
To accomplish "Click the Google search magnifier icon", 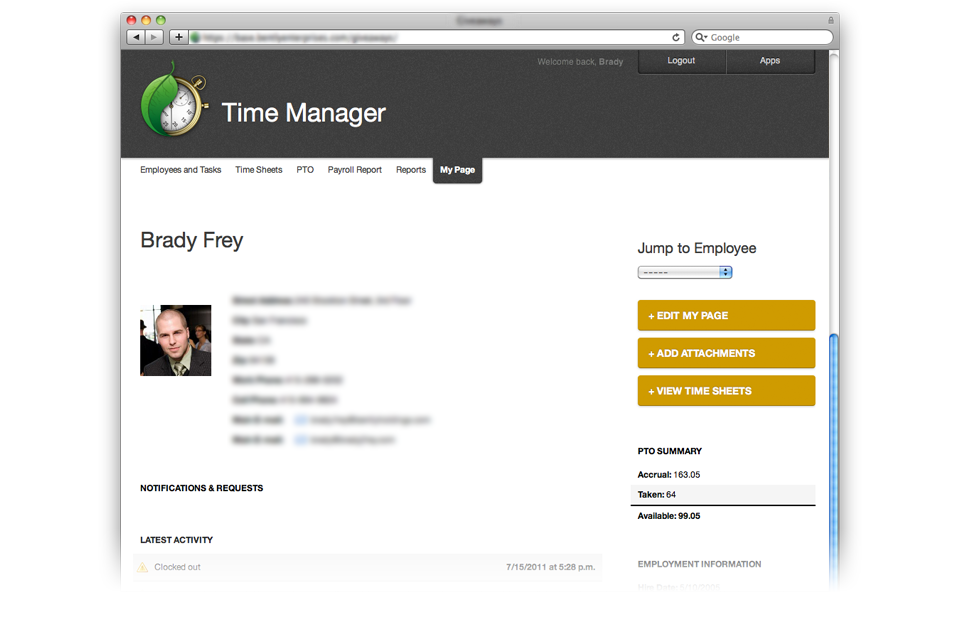I will click(x=701, y=37).
